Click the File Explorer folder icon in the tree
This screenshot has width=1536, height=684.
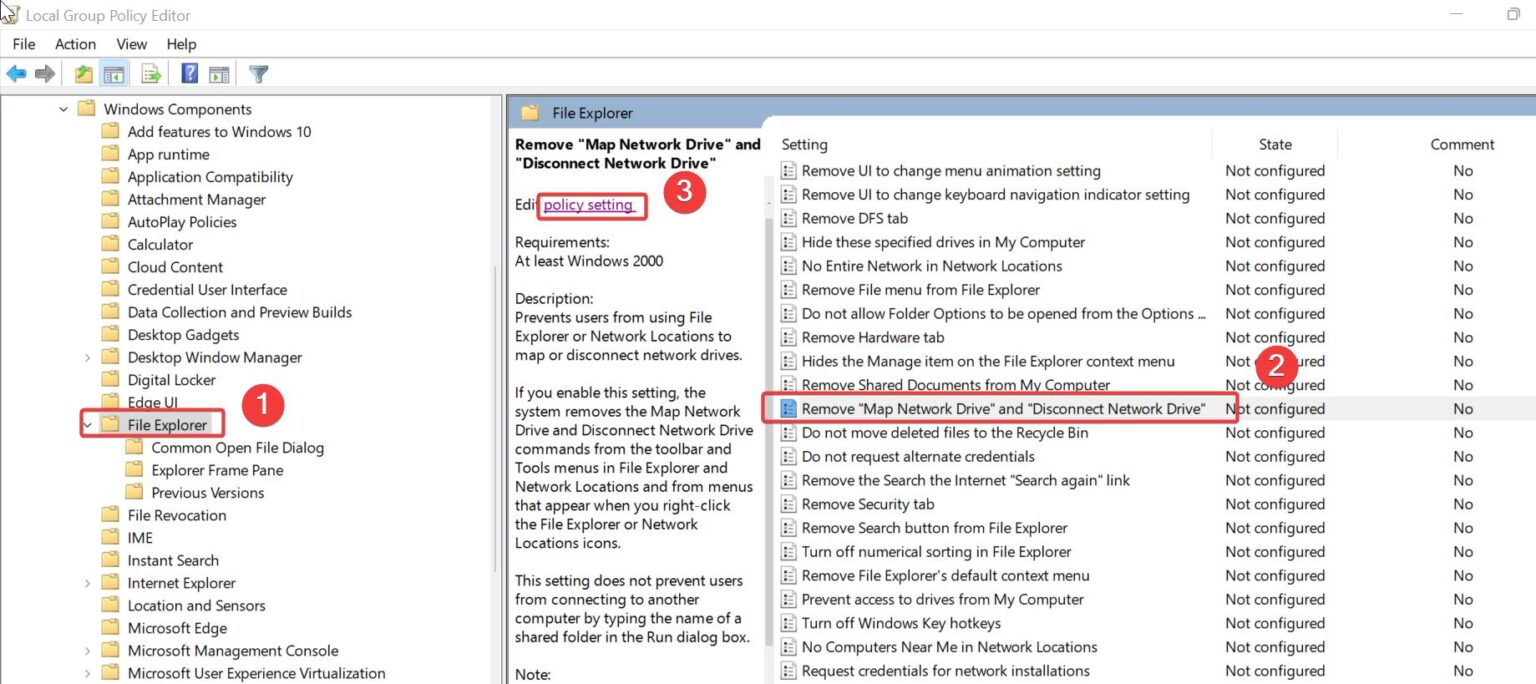tap(113, 424)
